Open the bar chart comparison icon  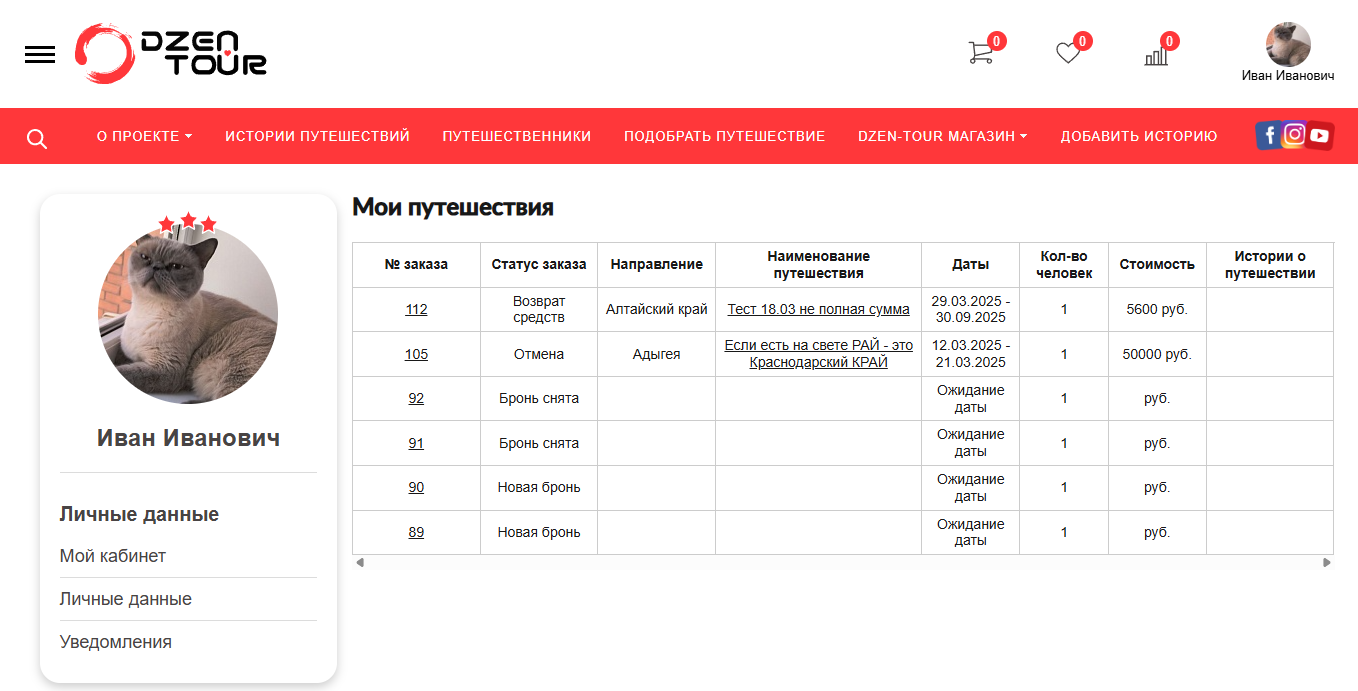[x=1156, y=54]
